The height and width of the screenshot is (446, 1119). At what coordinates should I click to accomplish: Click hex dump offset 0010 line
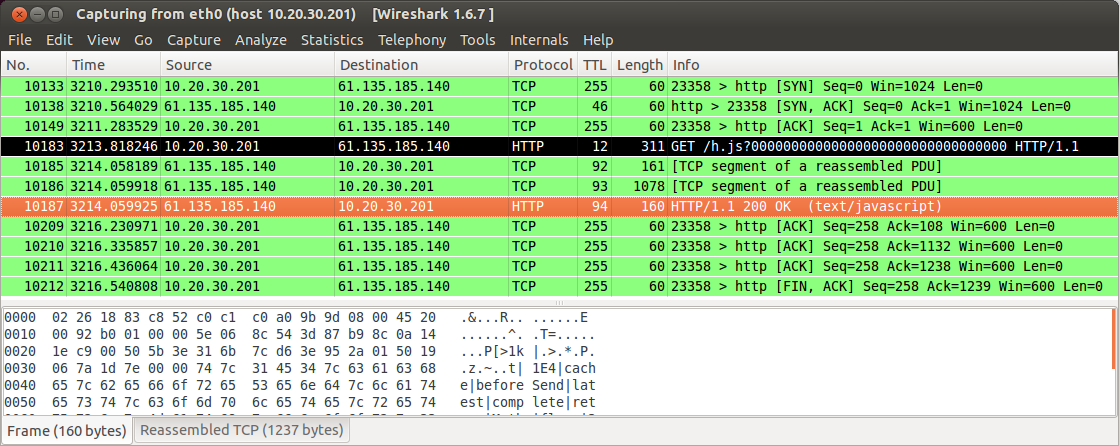[300, 335]
